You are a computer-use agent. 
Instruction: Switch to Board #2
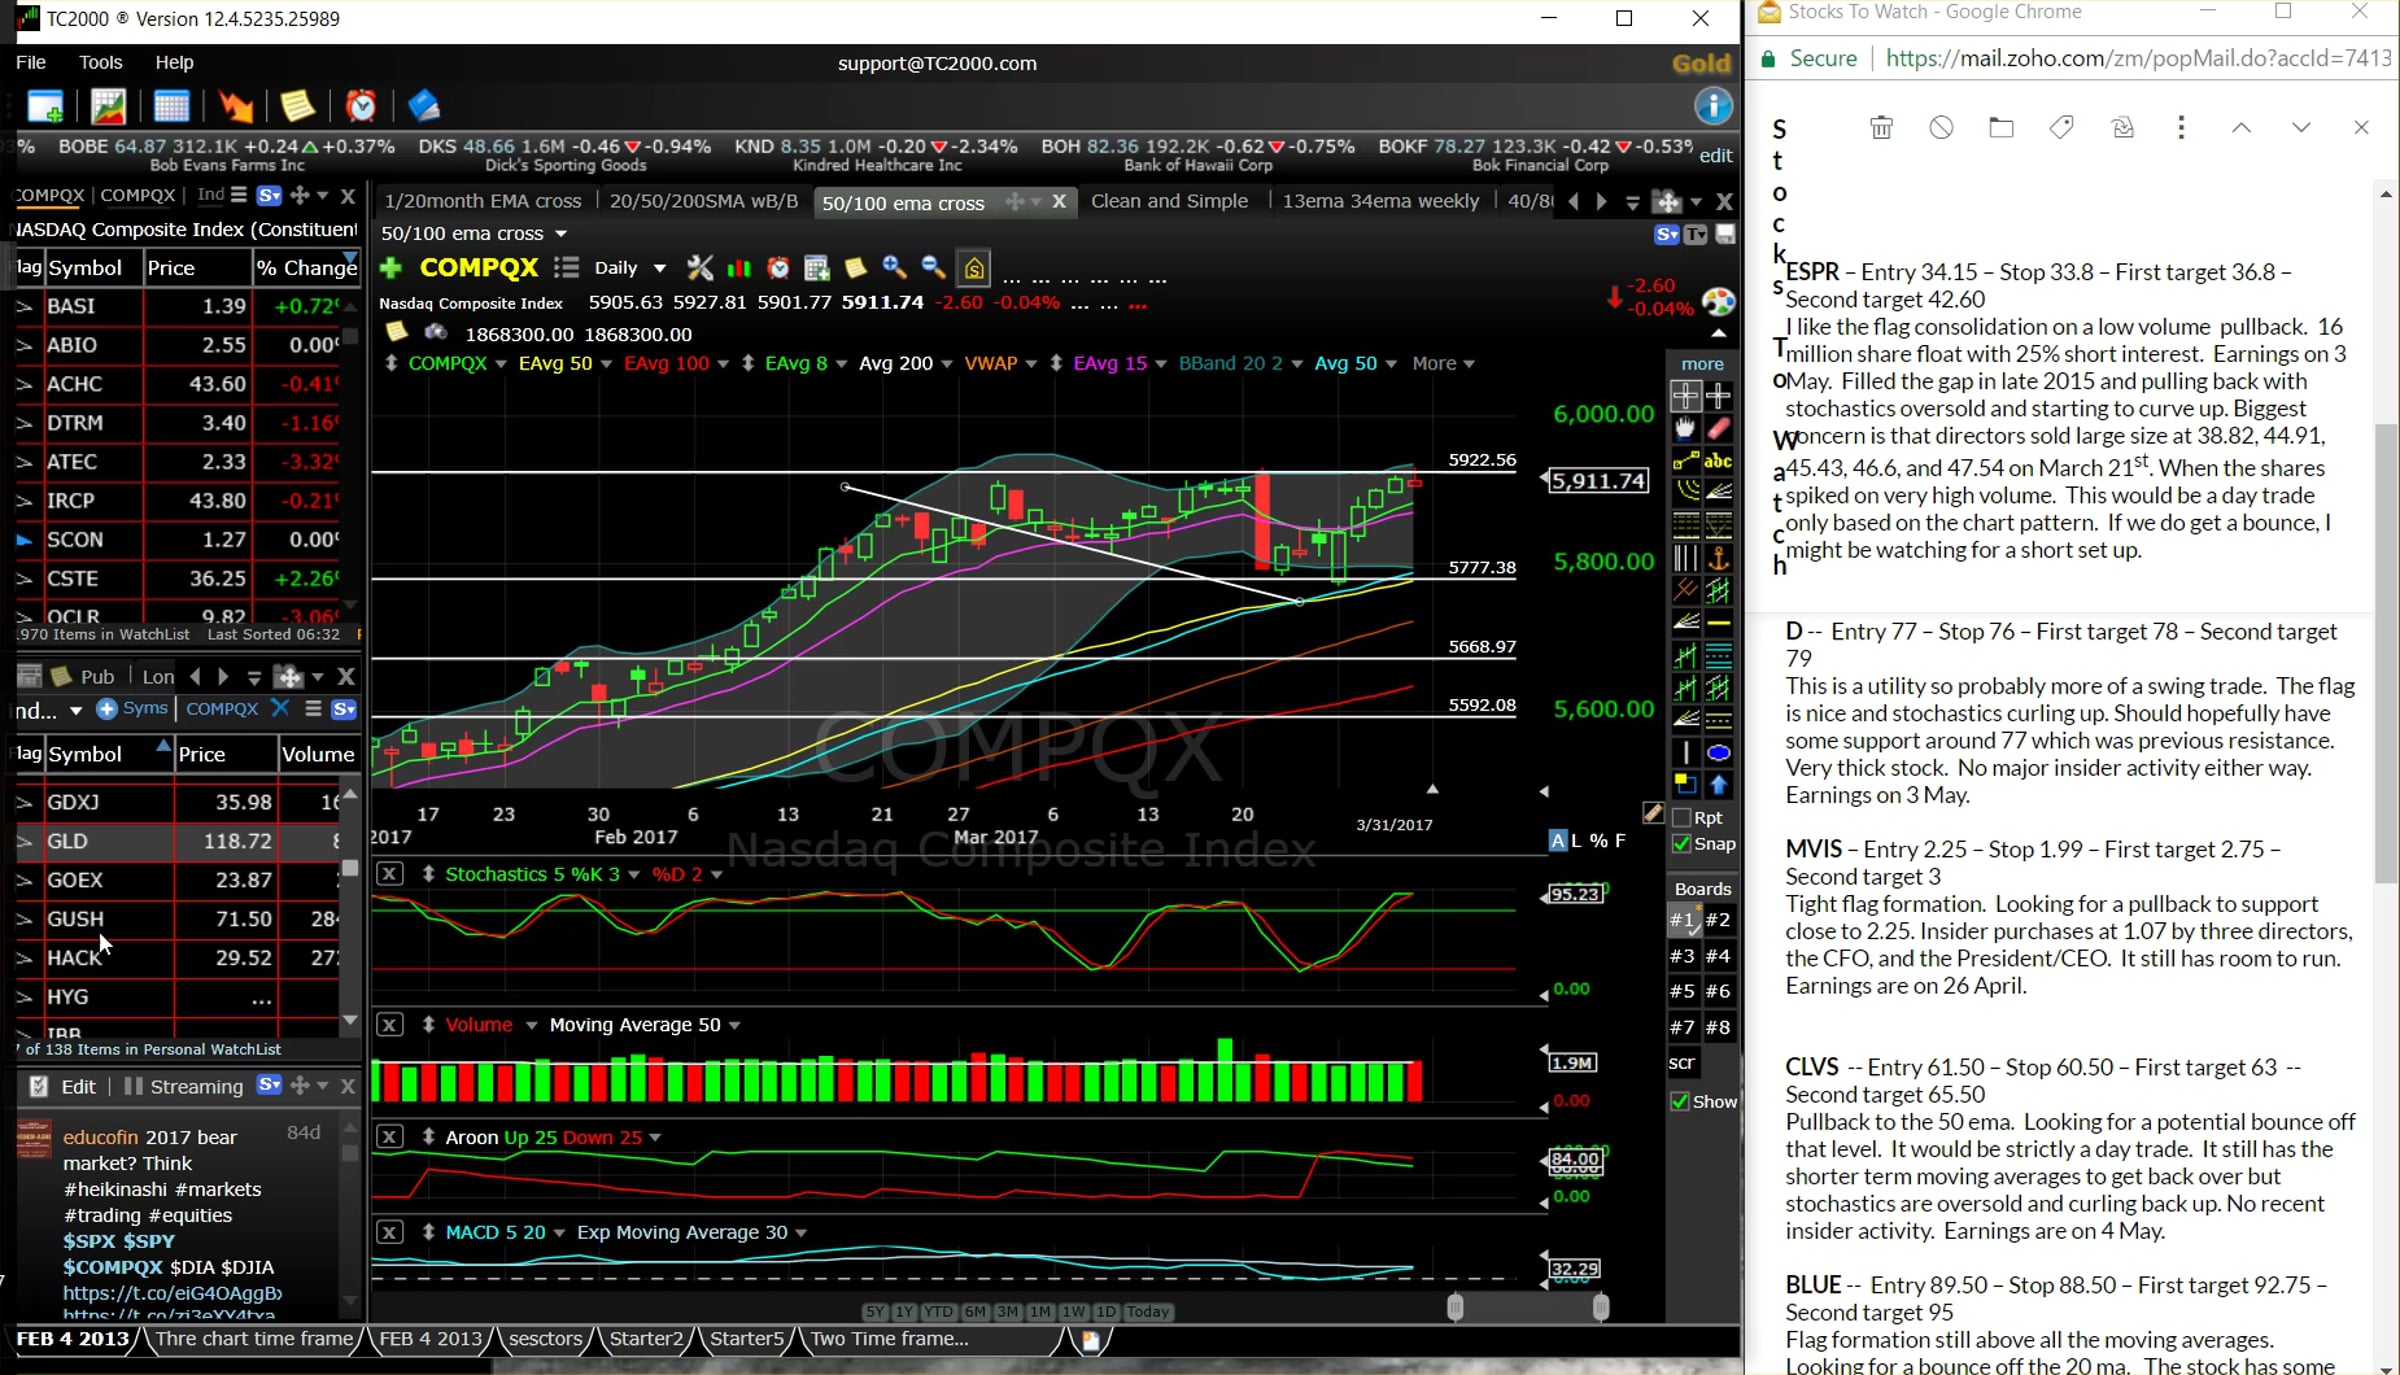(x=1718, y=920)
